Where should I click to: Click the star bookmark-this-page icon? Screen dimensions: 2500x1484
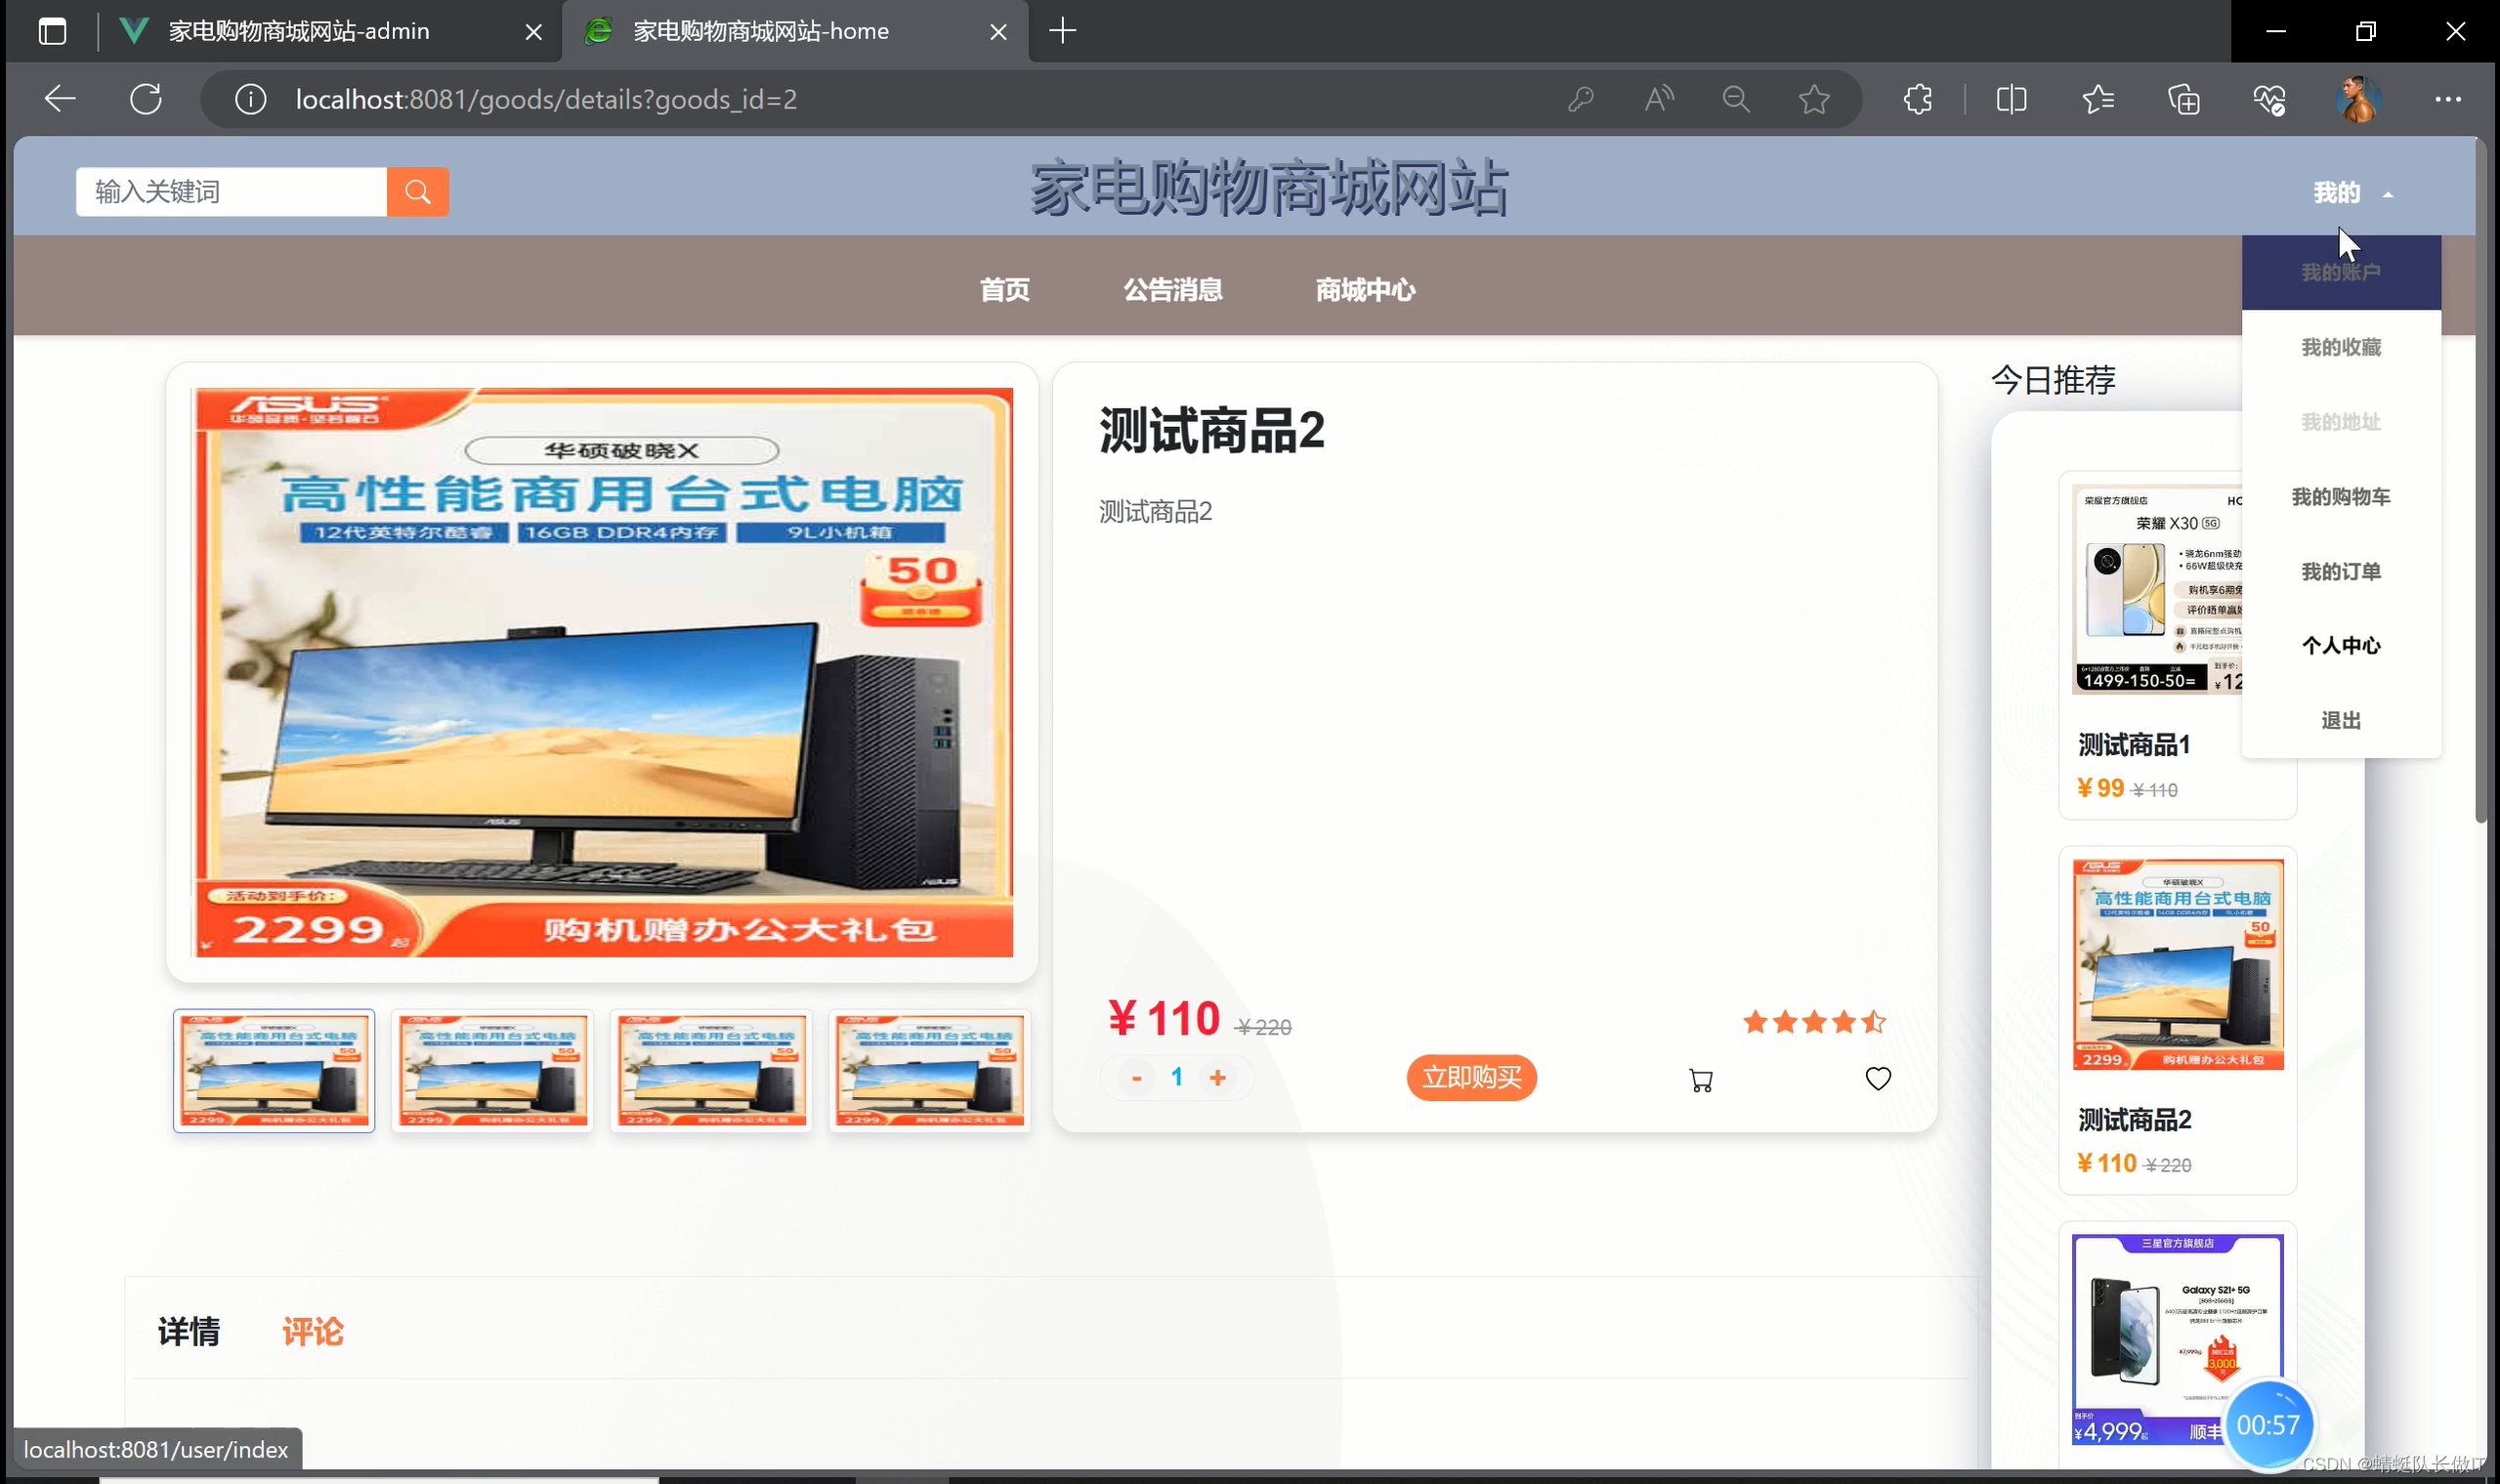tap(1813, 99)
